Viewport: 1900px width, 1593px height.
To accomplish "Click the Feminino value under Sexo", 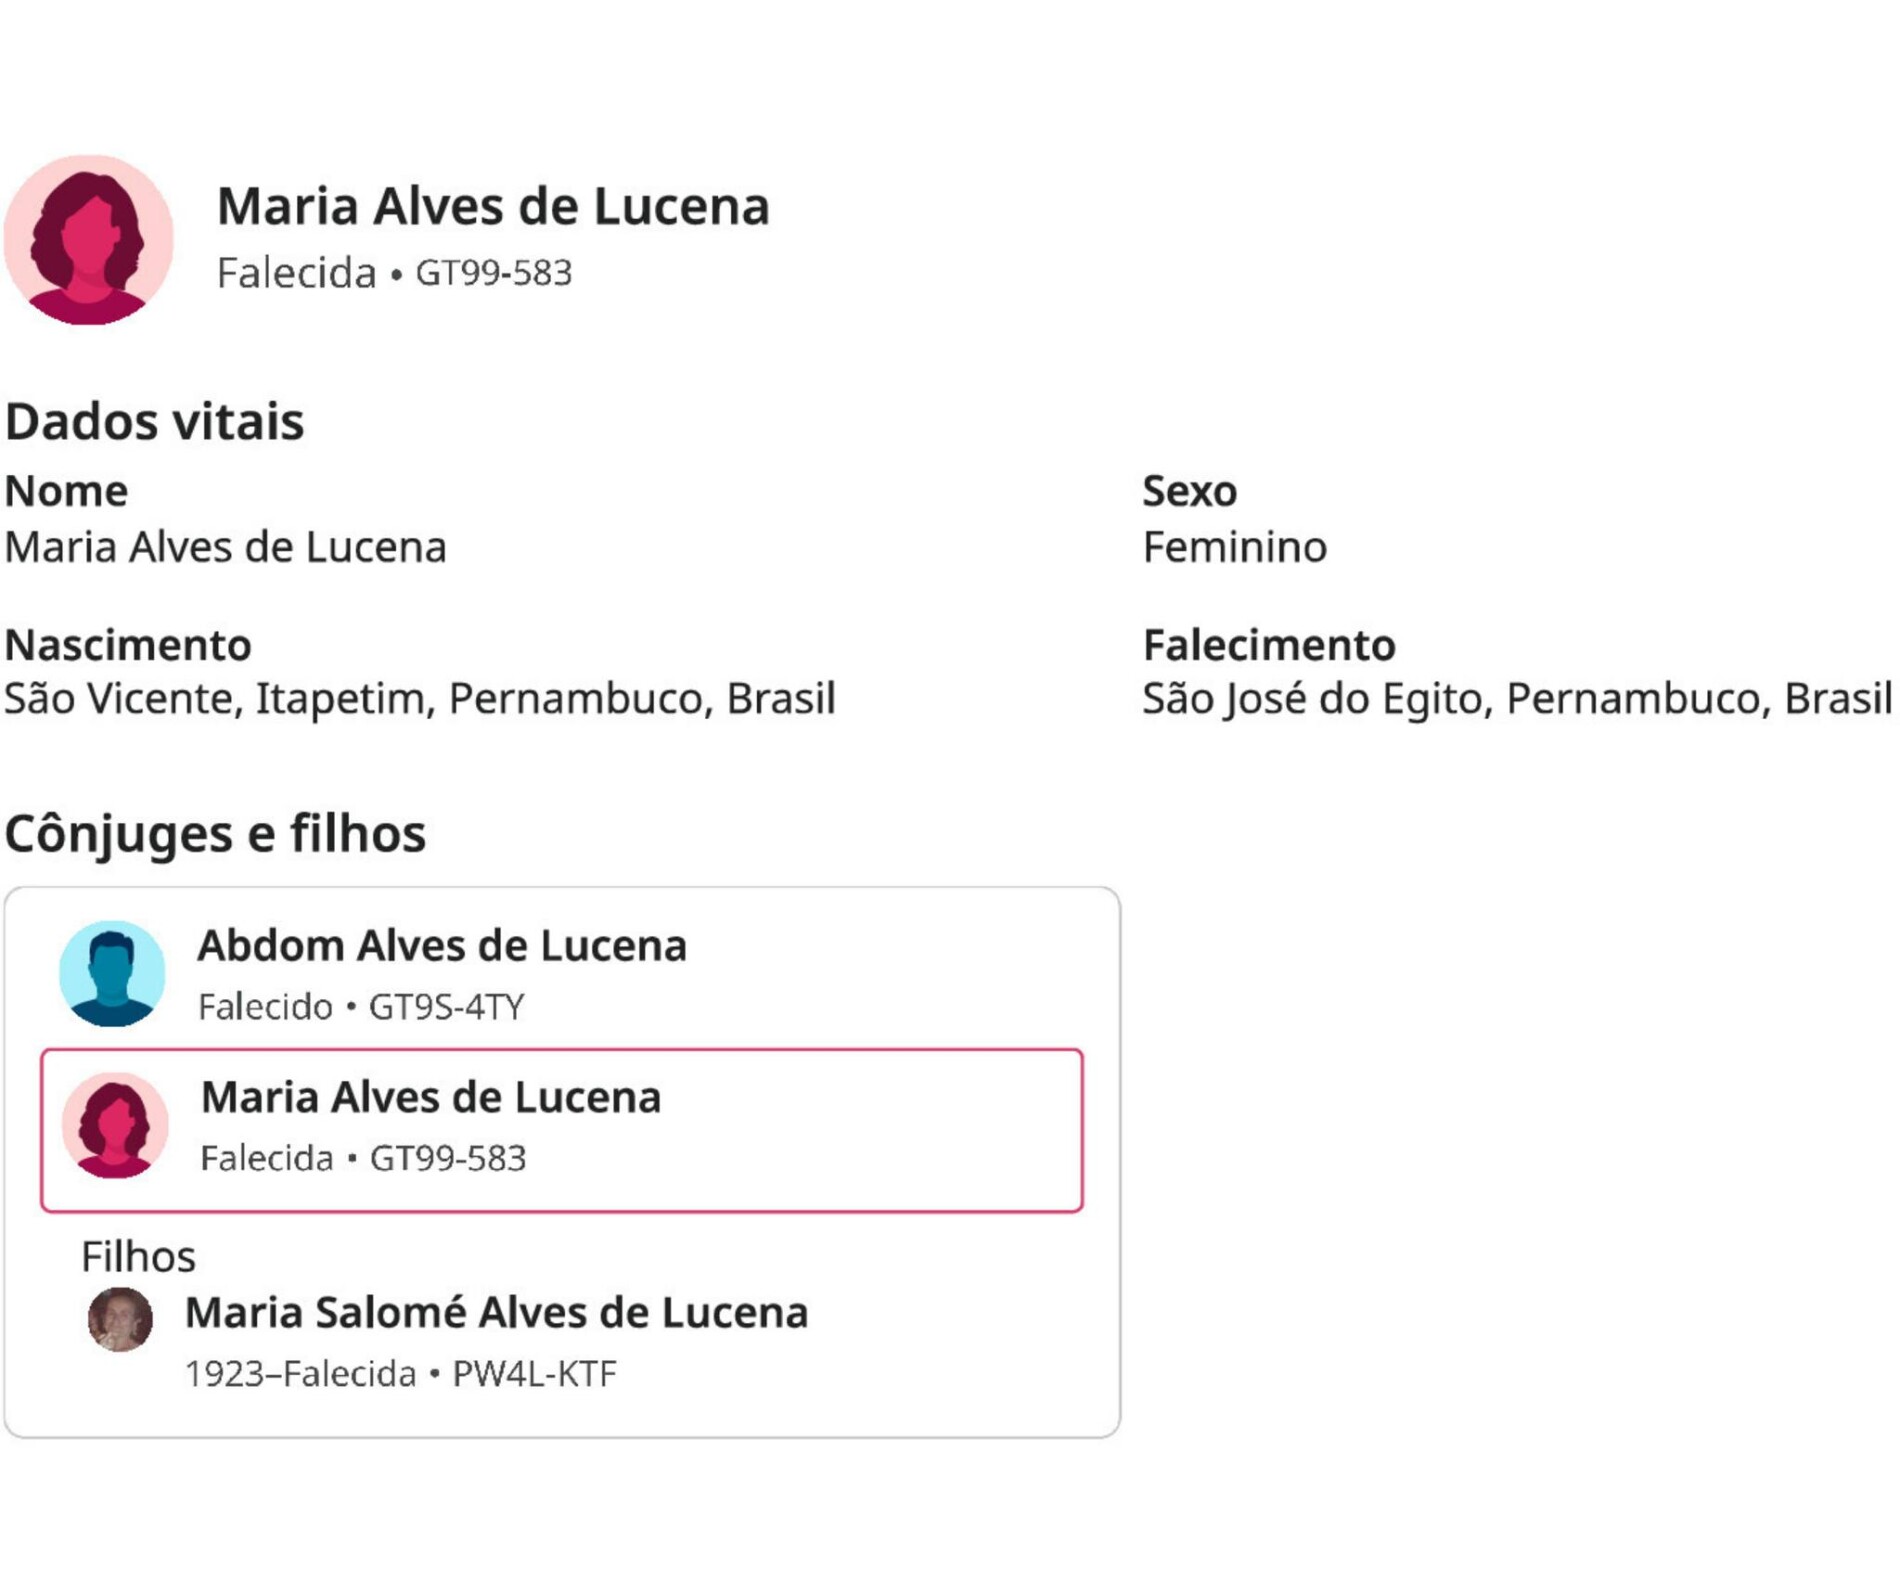I will (x=1234, y=547).
